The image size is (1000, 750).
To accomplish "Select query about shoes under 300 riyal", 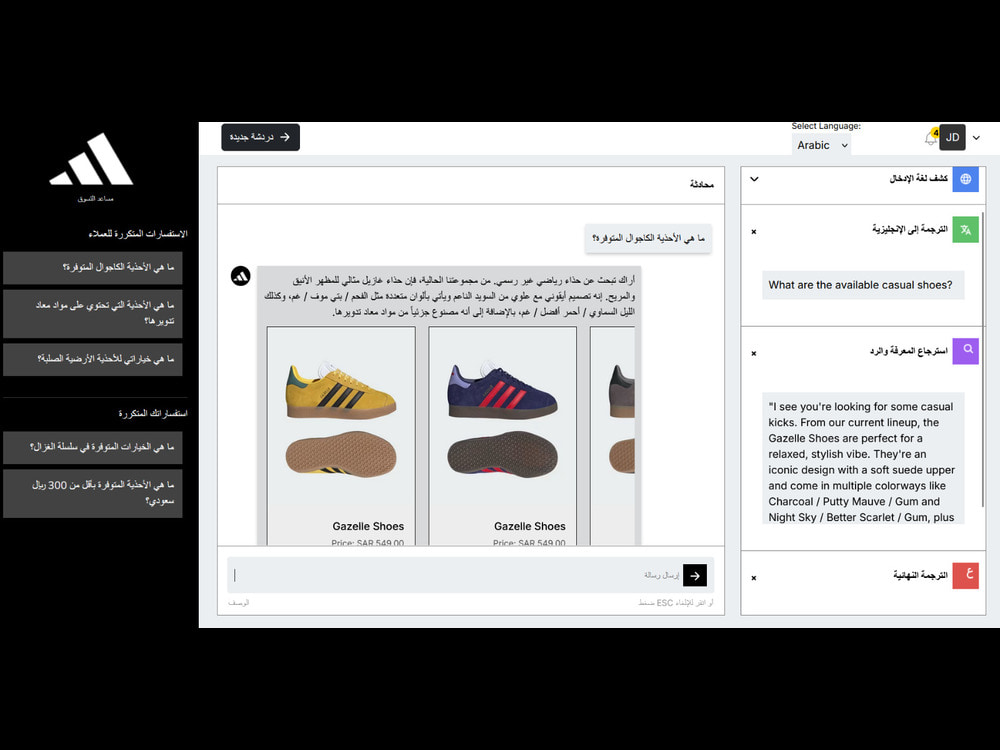I will pos(92,493).
